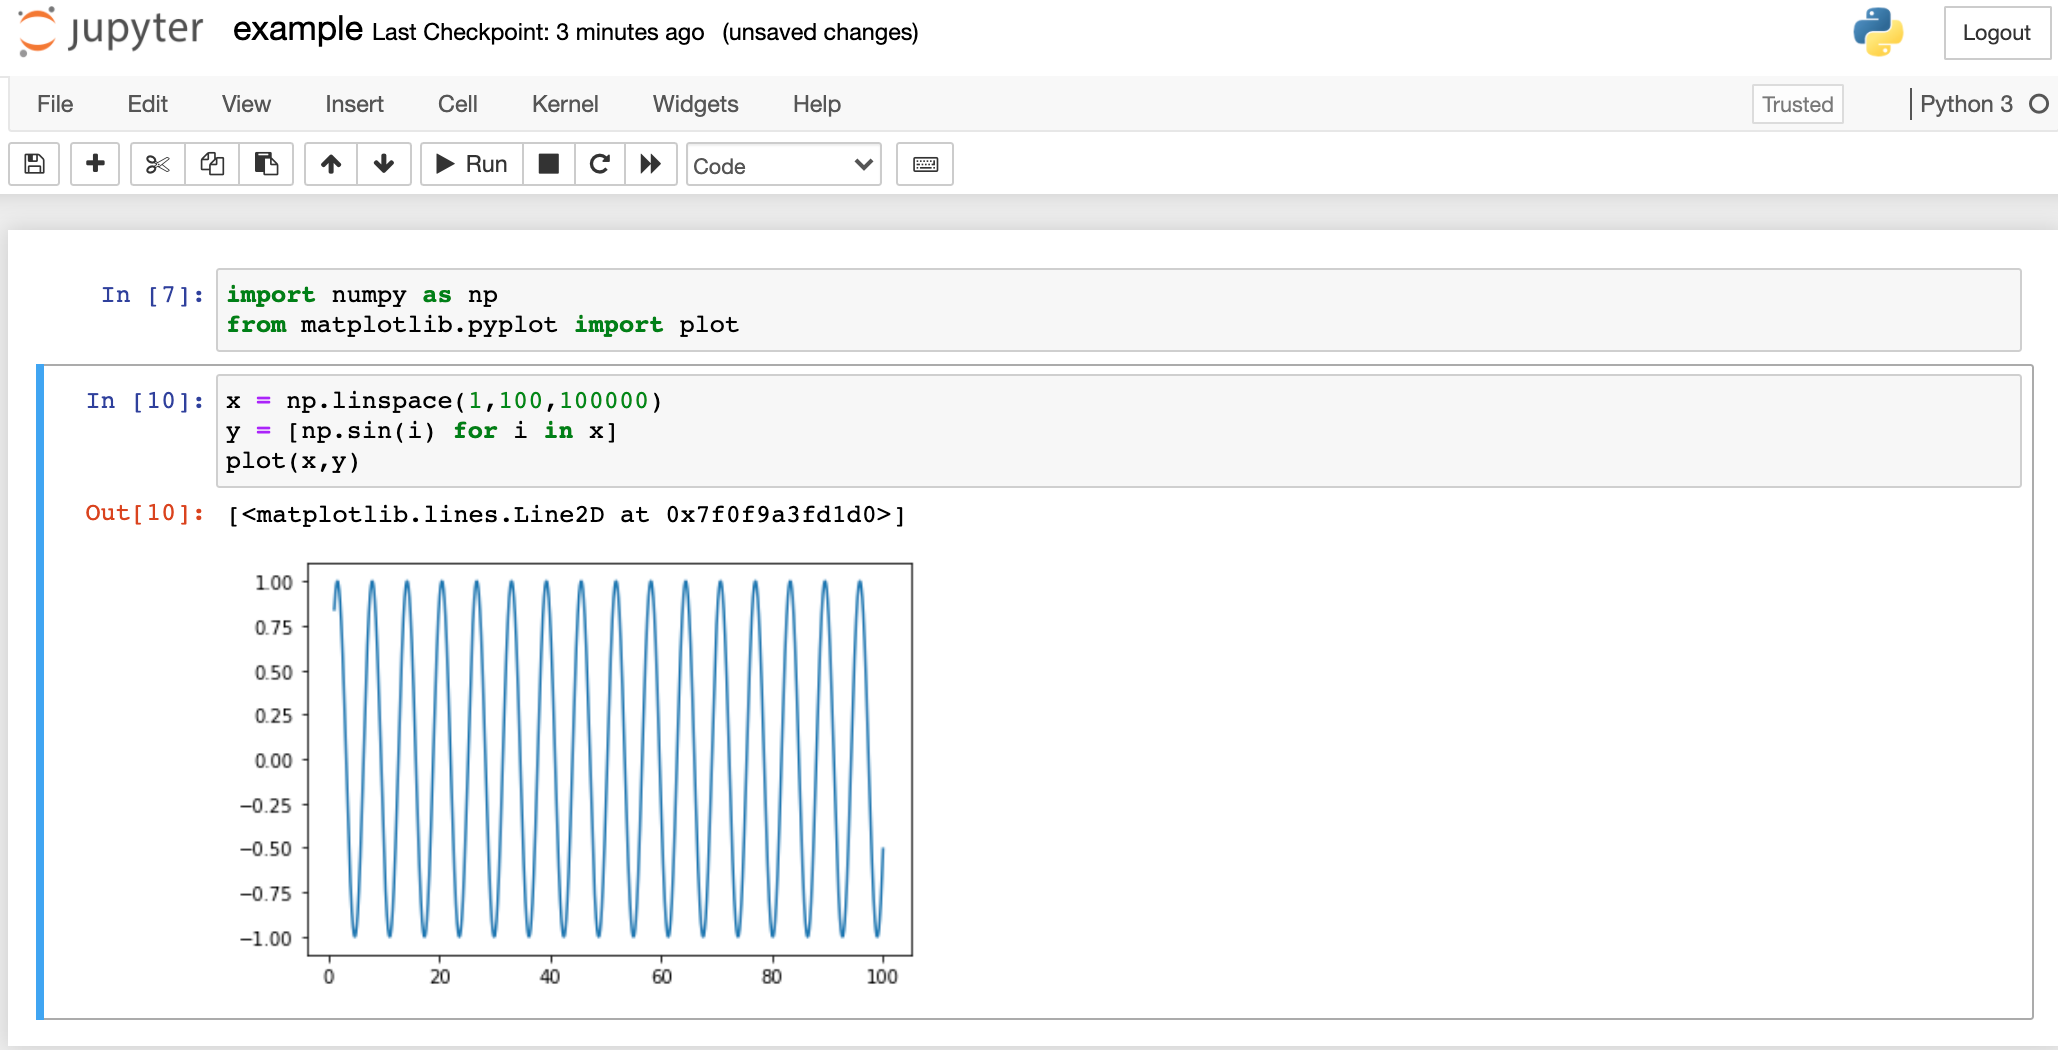
Task: Click the kernel idle indicator circle
Action: pos(2039,104)
